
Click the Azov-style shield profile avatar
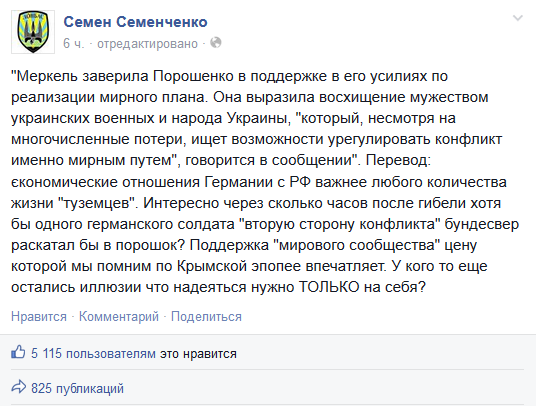point(33,32)
